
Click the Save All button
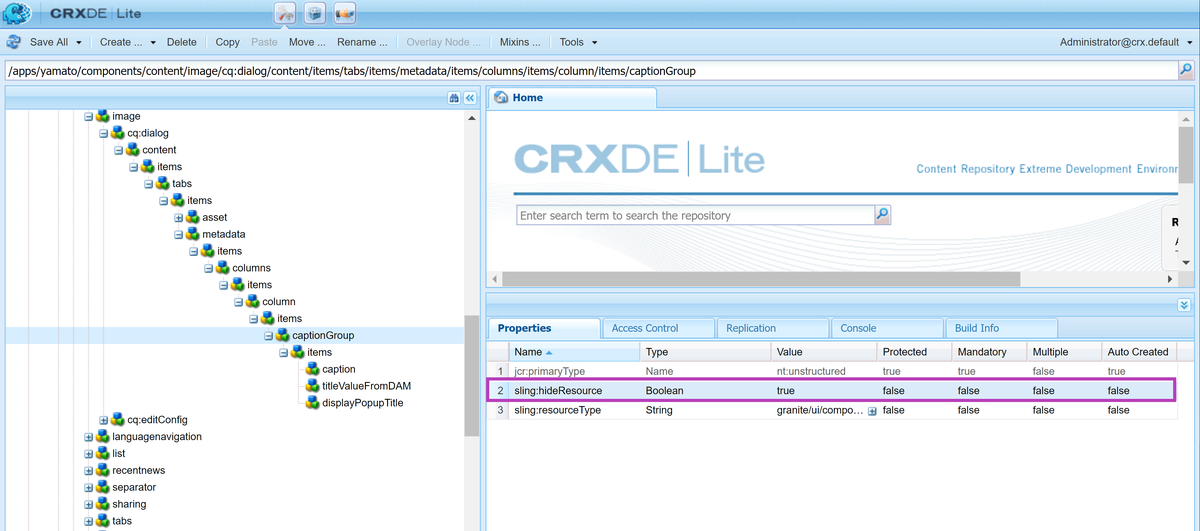pos(49,42)
